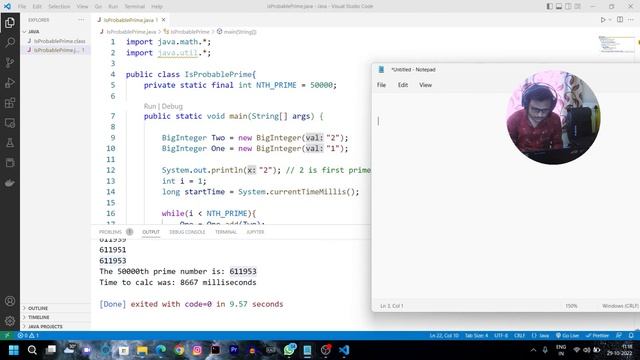Open the Explorer view in activity bar
The width and height of the screenshot is (640, 360).
click(x=10, y=22)
